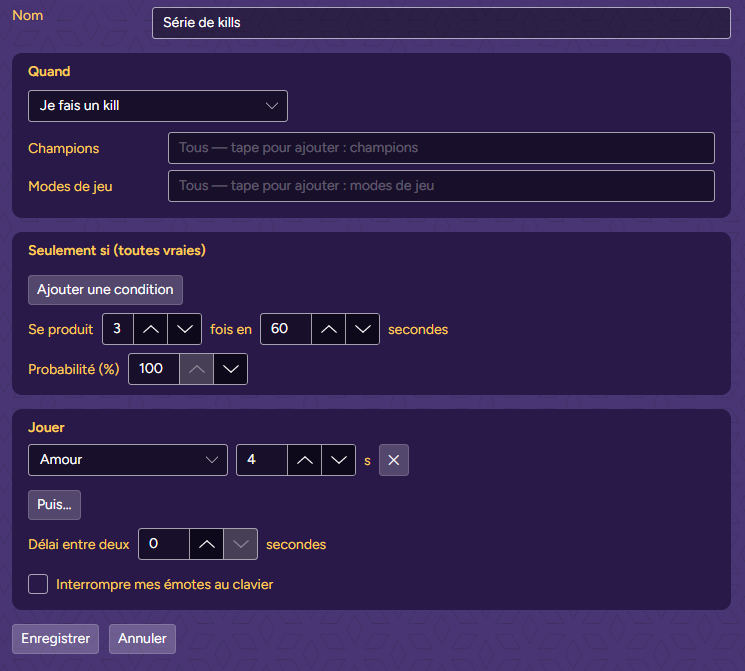
Task: Decrease the 60 seconds window with down arrow
Action: click(x=363, y=329)
